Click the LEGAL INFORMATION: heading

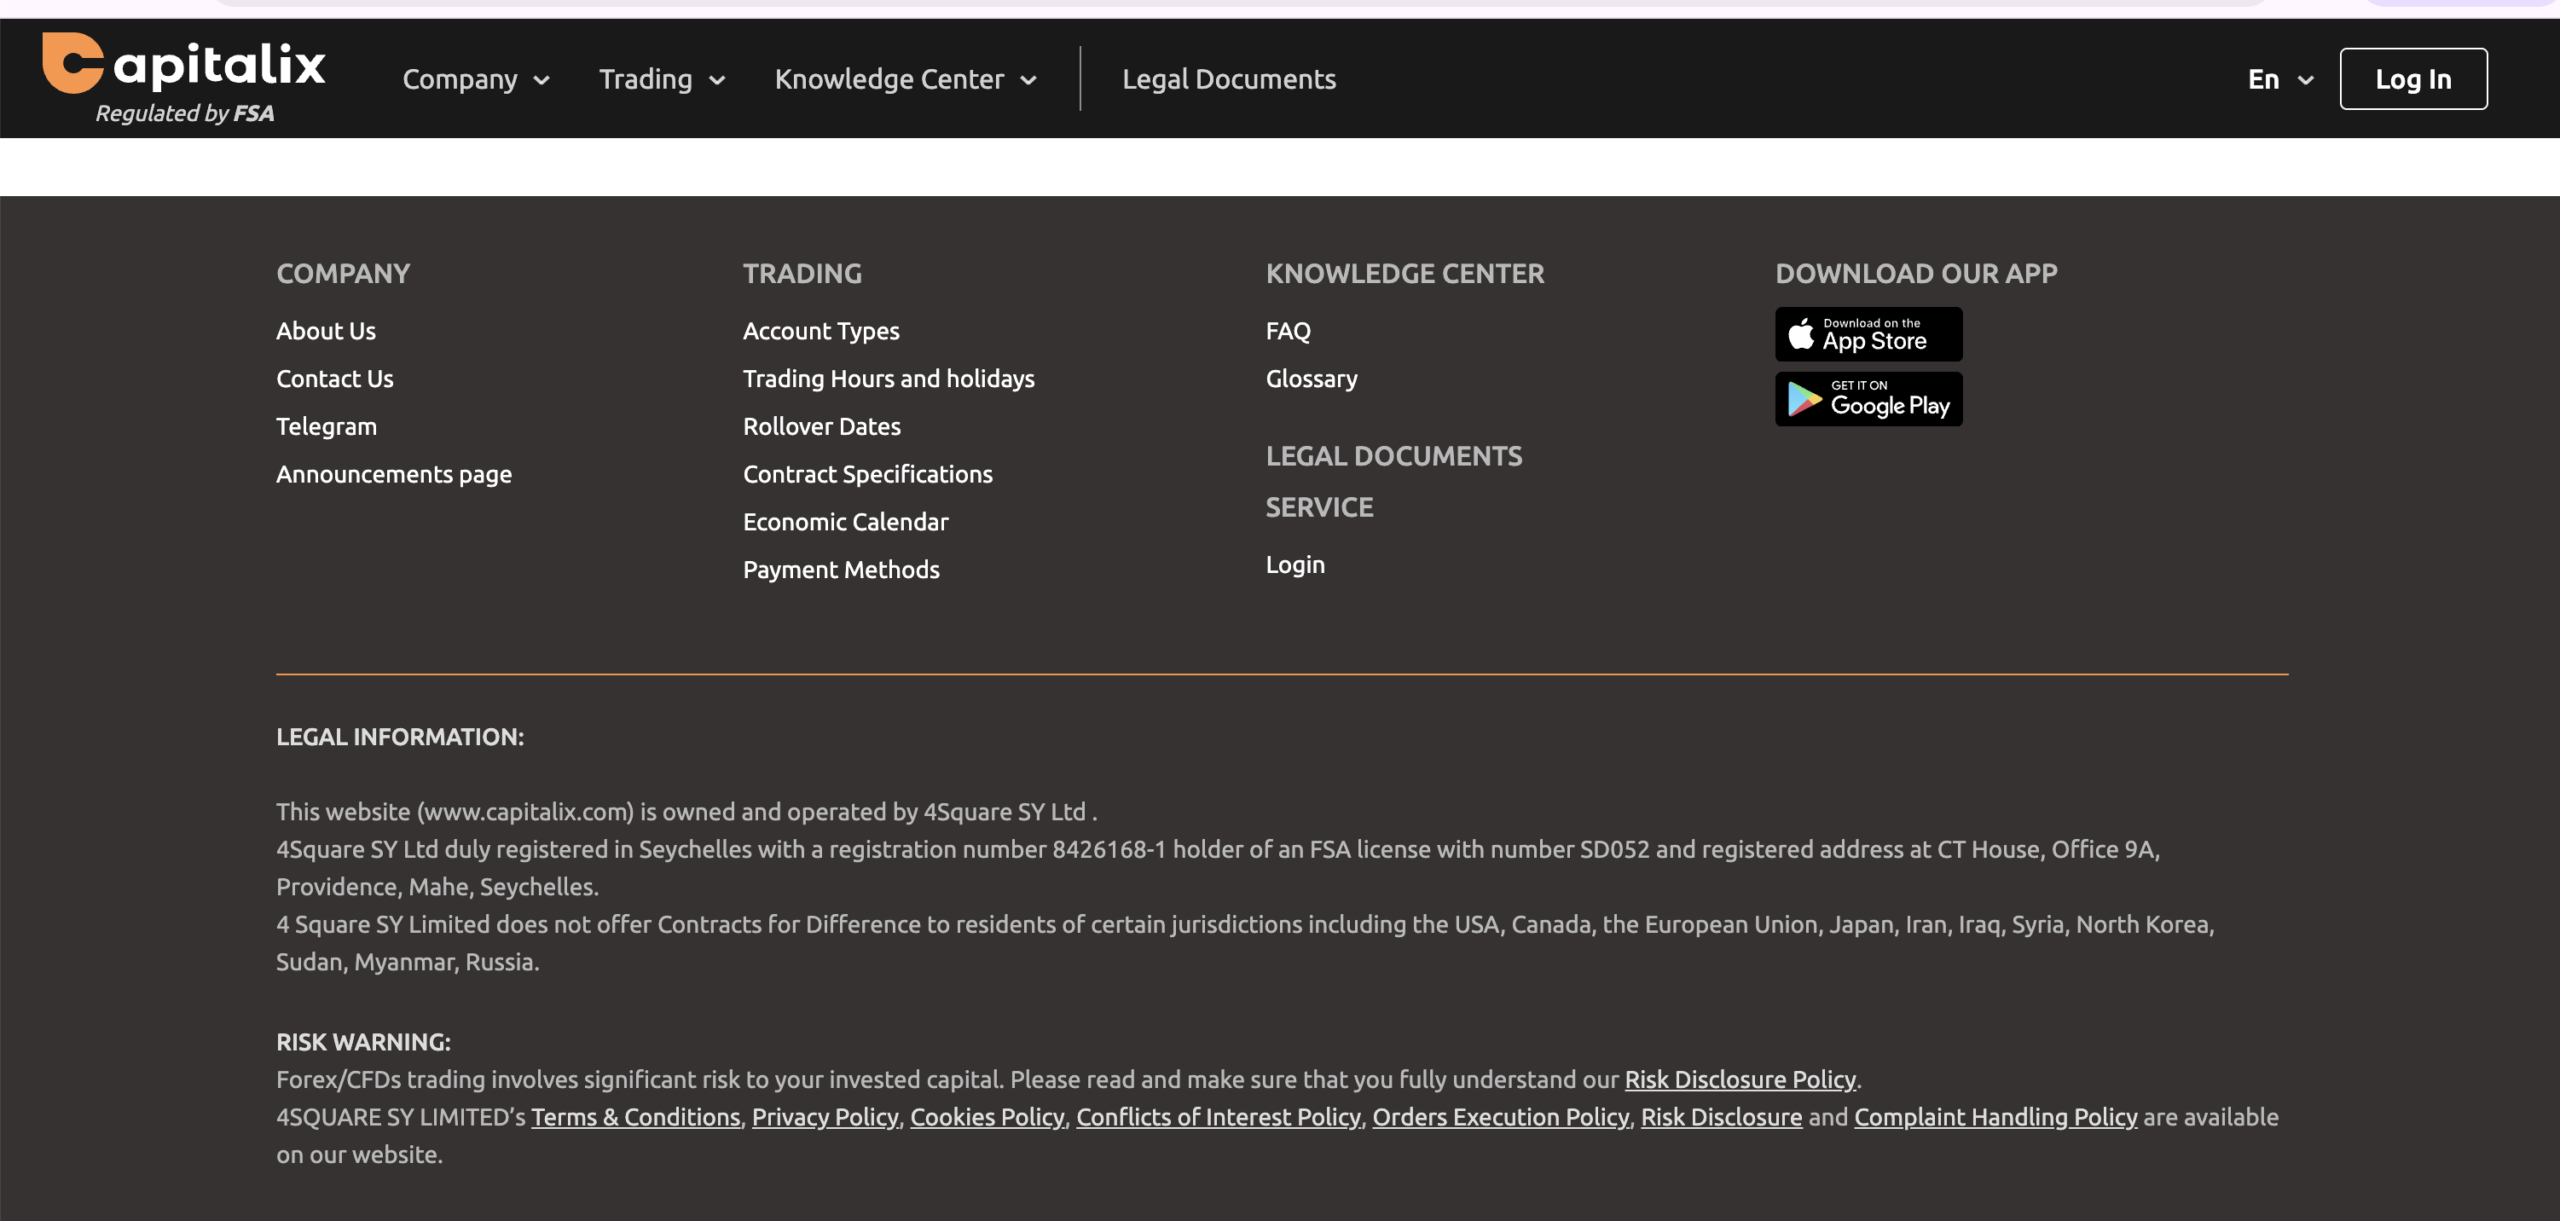coord(400,737)
